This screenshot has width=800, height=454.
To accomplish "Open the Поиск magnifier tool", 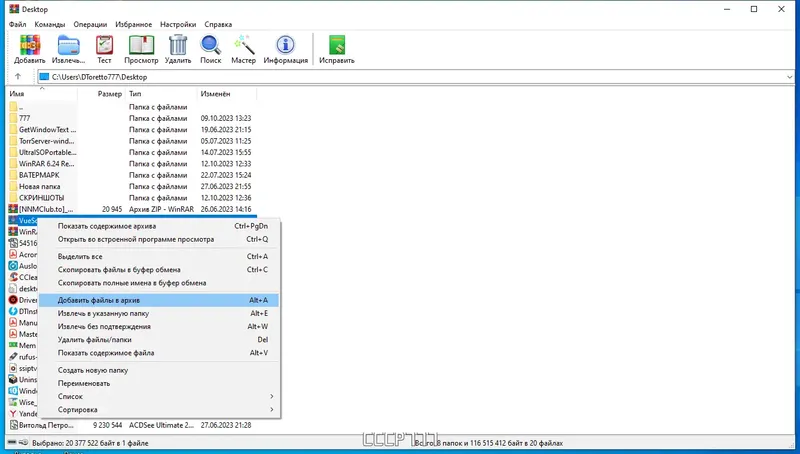I will point(210,49).
